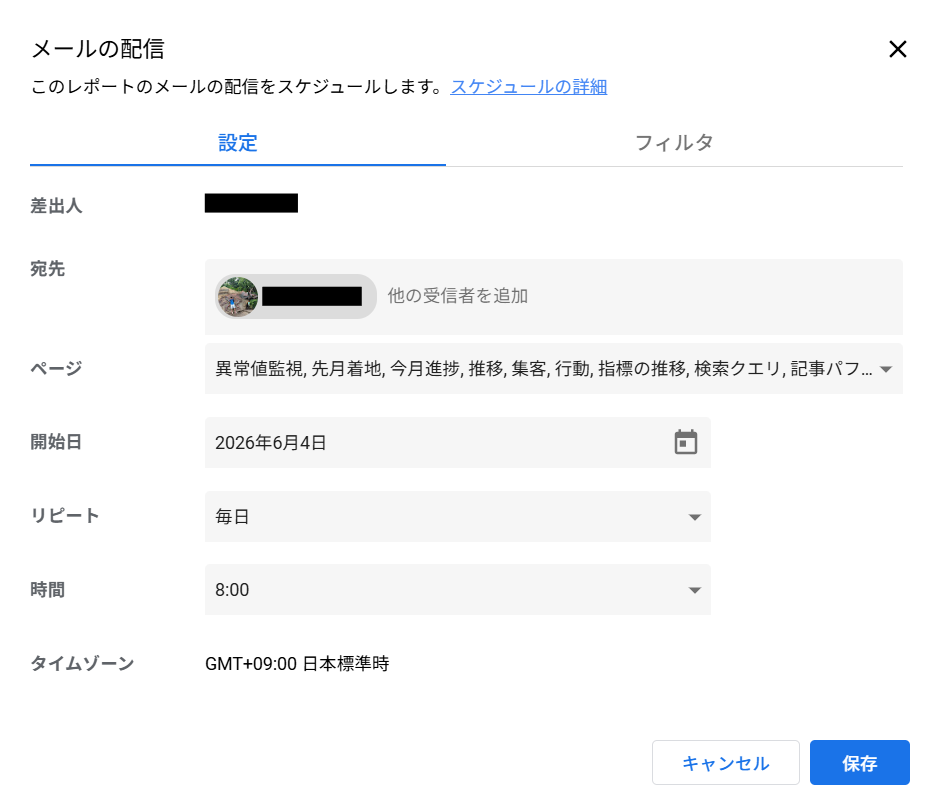The width and height of the screenshot is (942, 807).
Task: Open the calendar picker for 開始日
Action: (685, 442)
